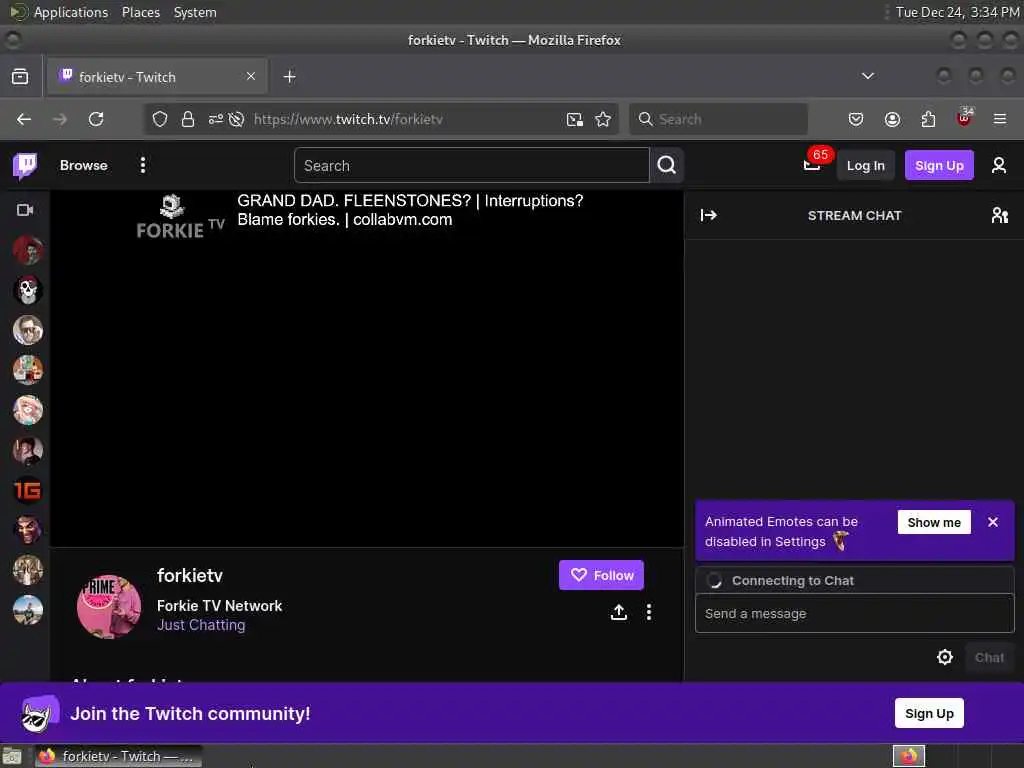Open the 1G logo channel in sidebar

pyautogui.click(x=27, y=490)
